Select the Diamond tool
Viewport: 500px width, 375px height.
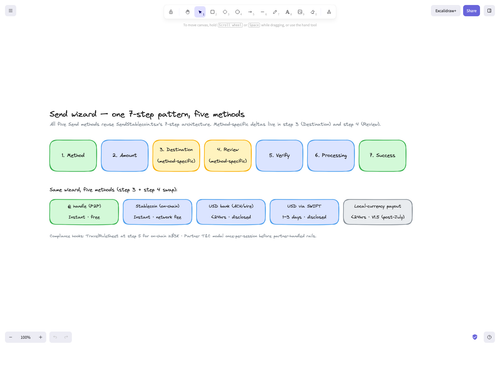pos(225,12)
